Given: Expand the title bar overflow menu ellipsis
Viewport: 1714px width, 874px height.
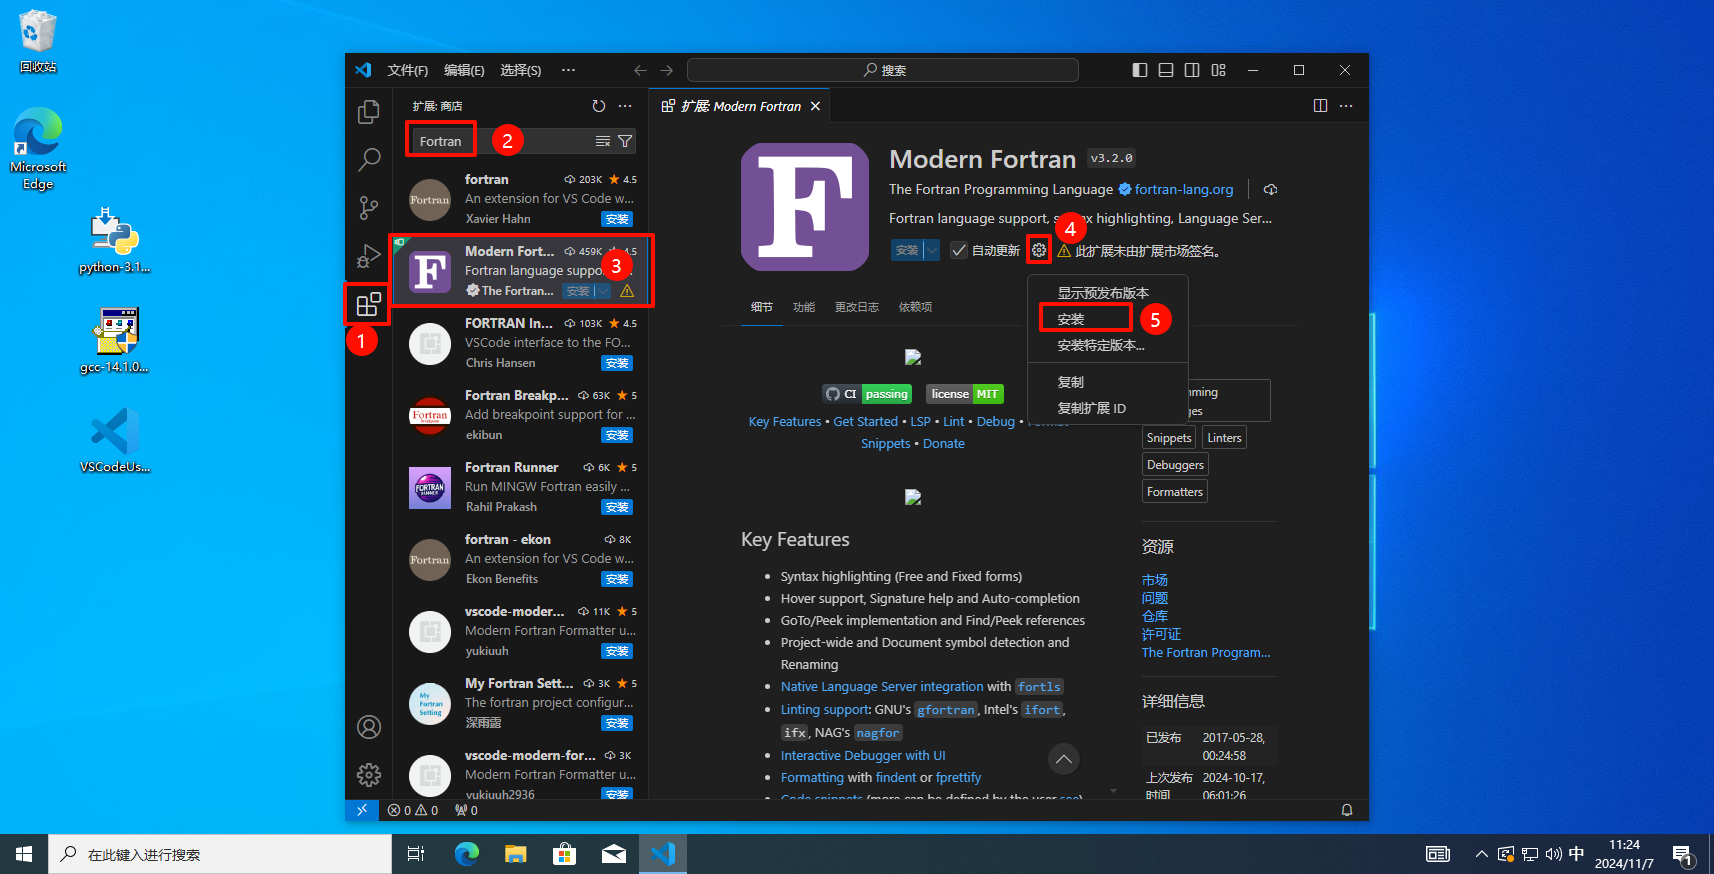Looking at the screenshot, I should point(568,70).
